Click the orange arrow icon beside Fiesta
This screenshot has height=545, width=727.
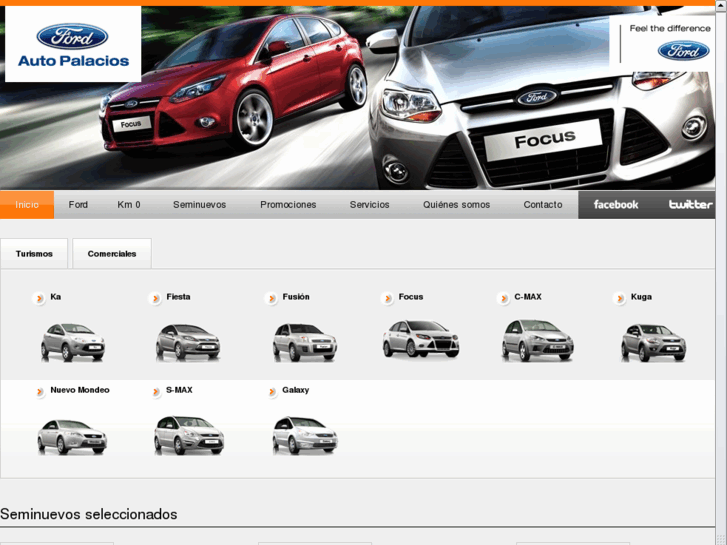click(x=155, y=298)
